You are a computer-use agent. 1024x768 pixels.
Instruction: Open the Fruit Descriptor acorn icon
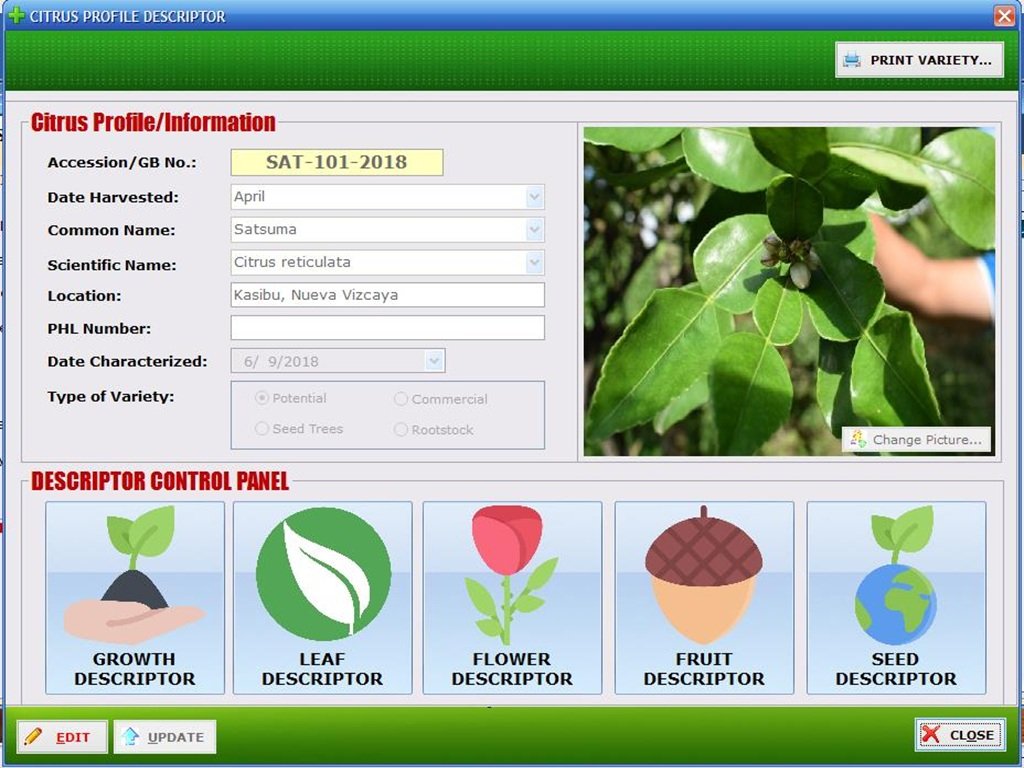[x=704, y=597]
